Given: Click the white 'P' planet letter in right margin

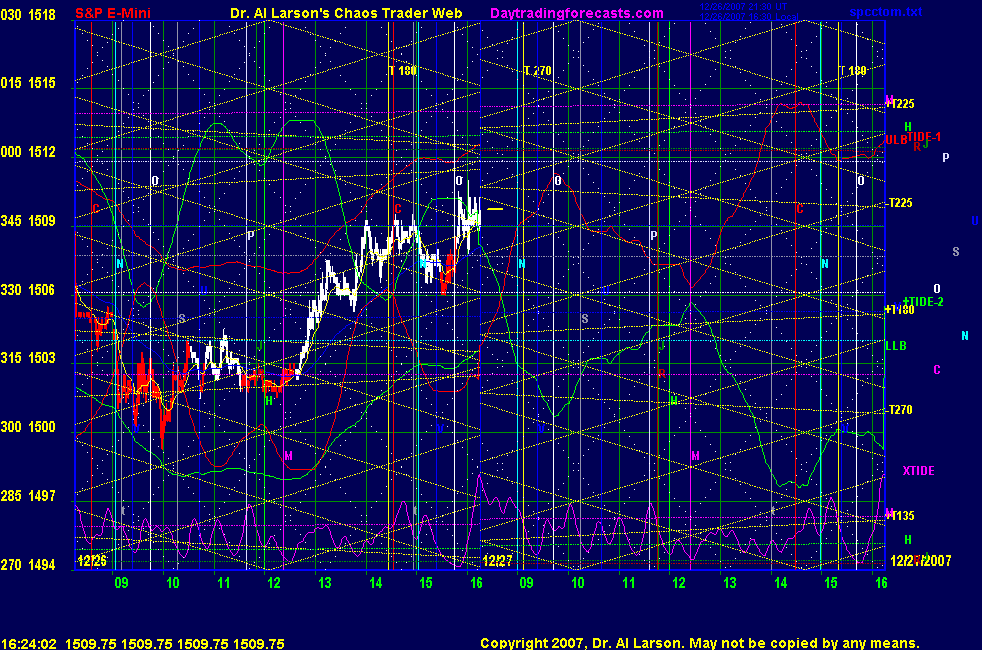Looking at the screenshot, I should [946, 158].
